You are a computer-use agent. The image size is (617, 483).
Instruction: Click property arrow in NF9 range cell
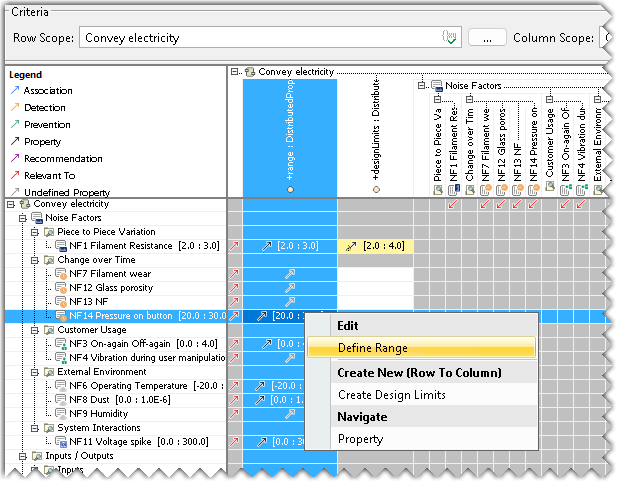coord(290,414)
